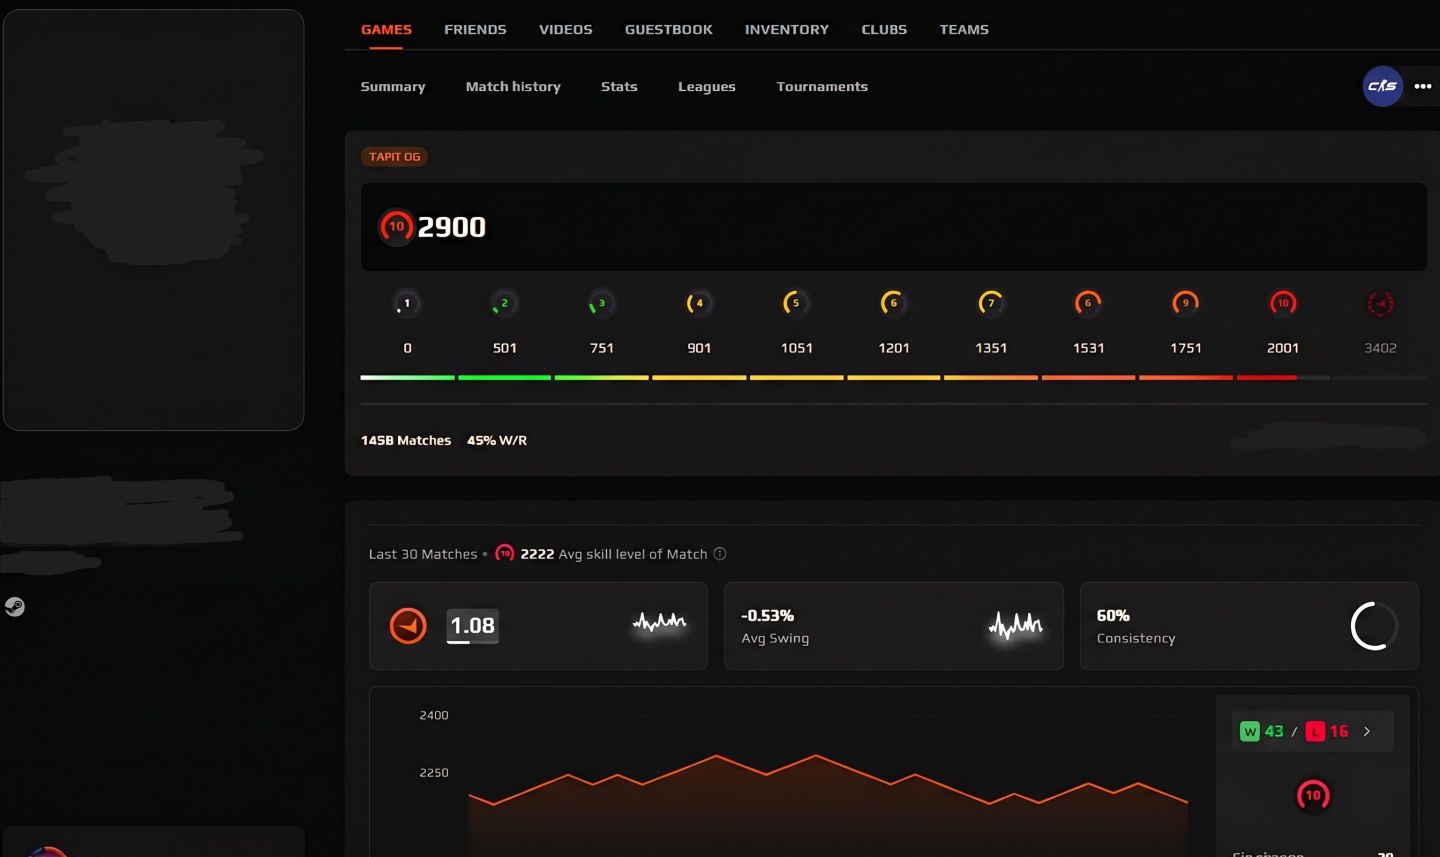
Task: Go to the TEAMS tab
Action: [x=964, y=30]
